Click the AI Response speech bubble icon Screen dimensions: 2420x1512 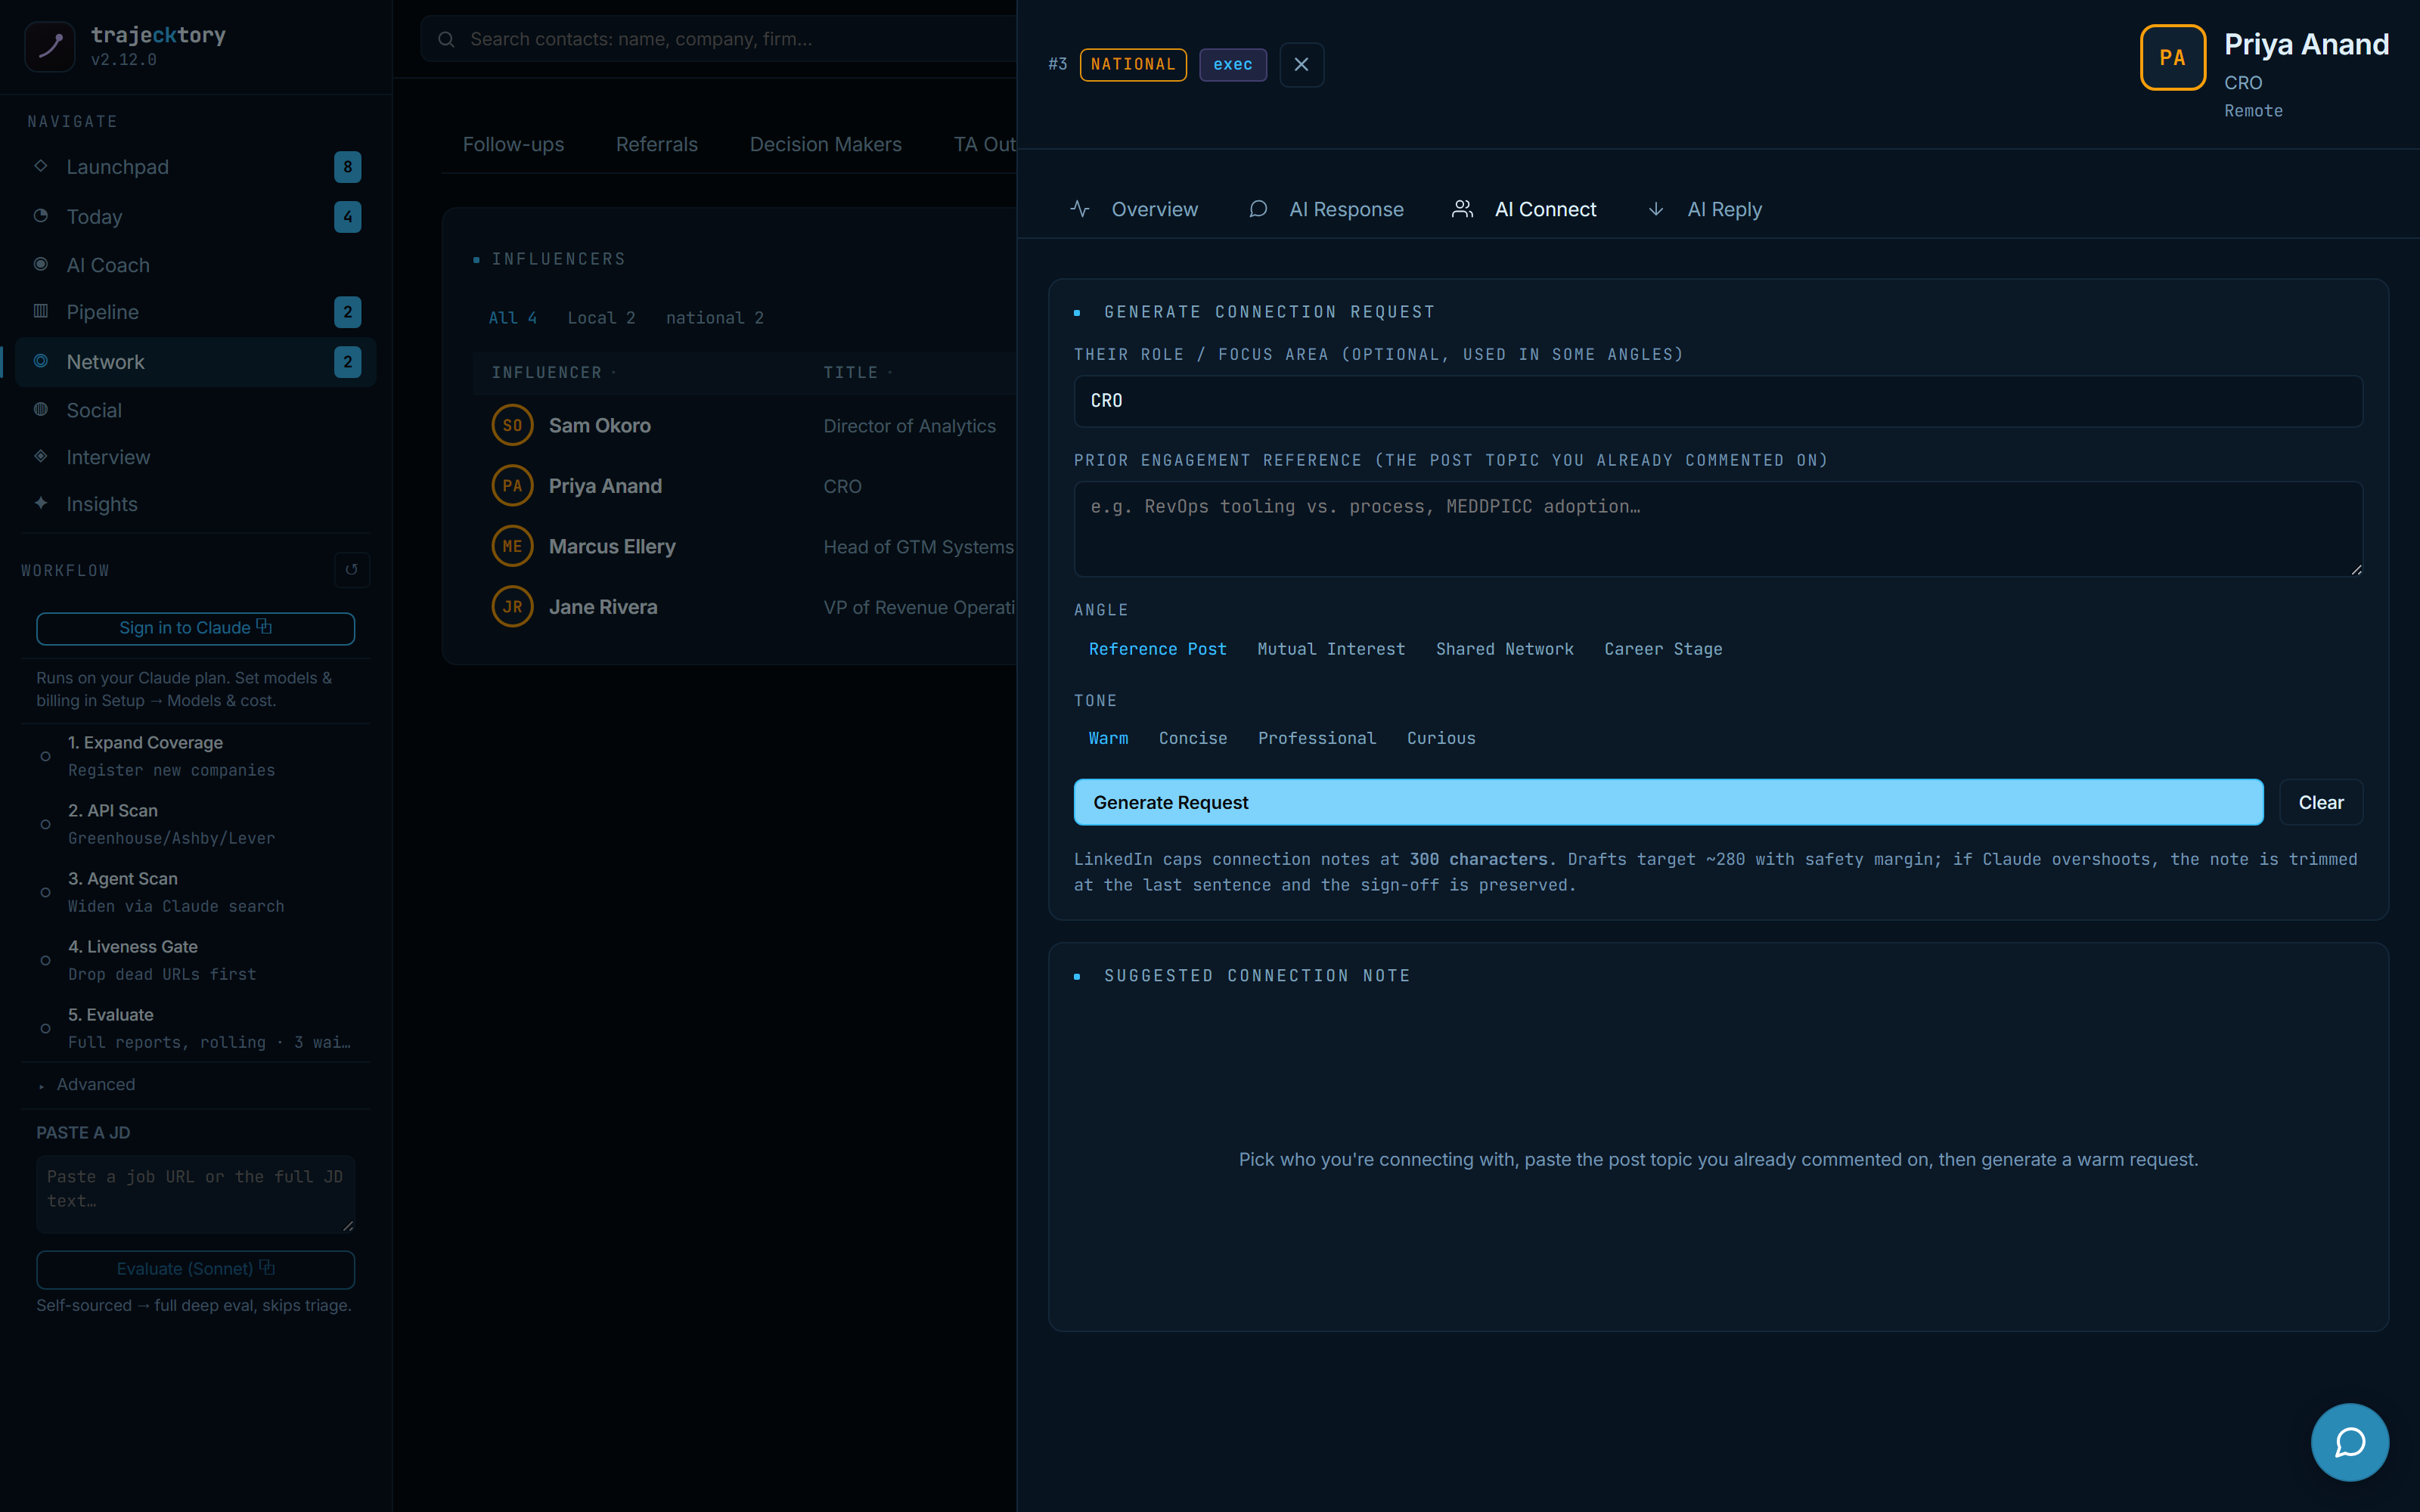tap(1258, 209)
